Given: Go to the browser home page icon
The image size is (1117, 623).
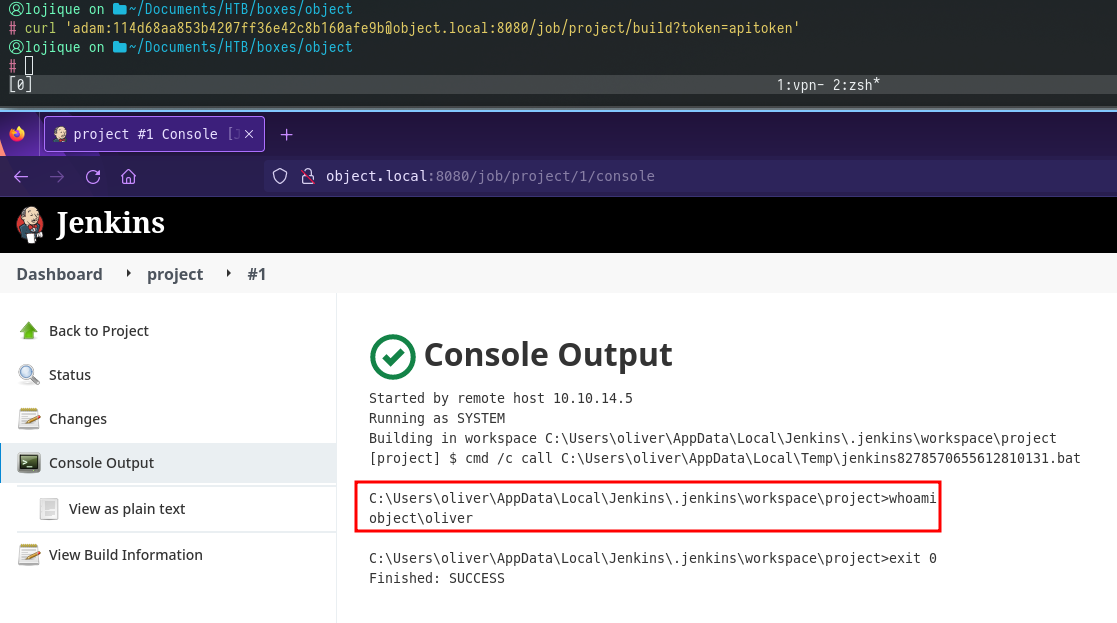Looking at the screenshot, I should coord(128,177).
